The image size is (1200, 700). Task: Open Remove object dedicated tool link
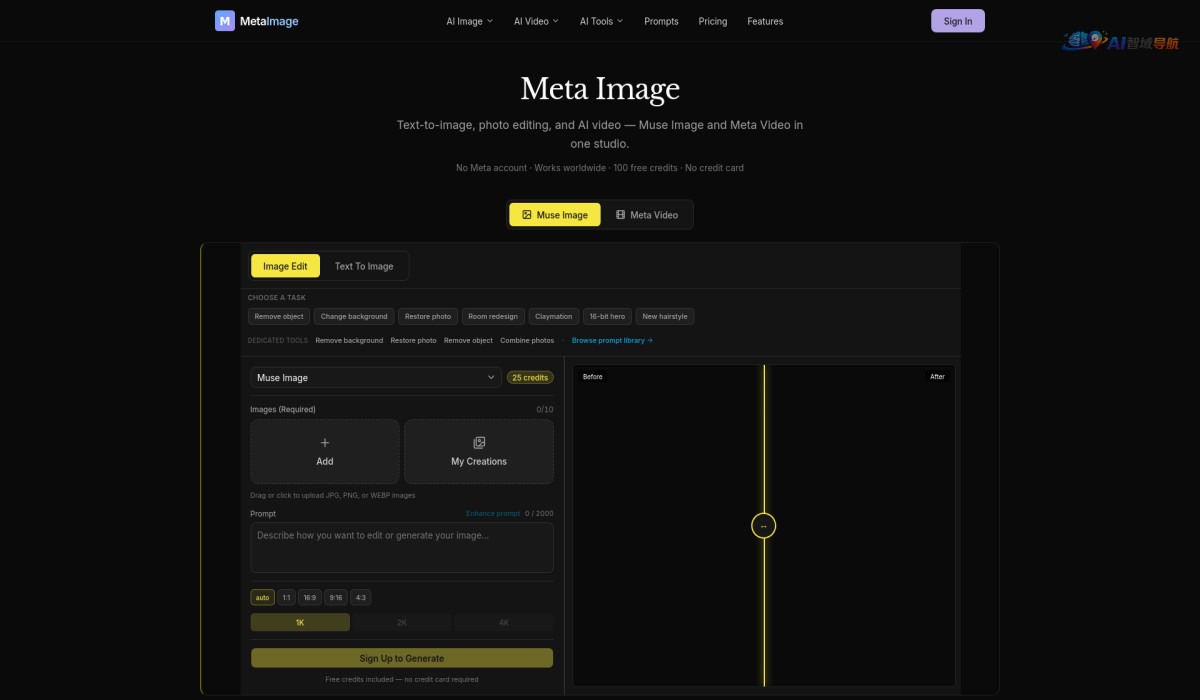point(468,340)
